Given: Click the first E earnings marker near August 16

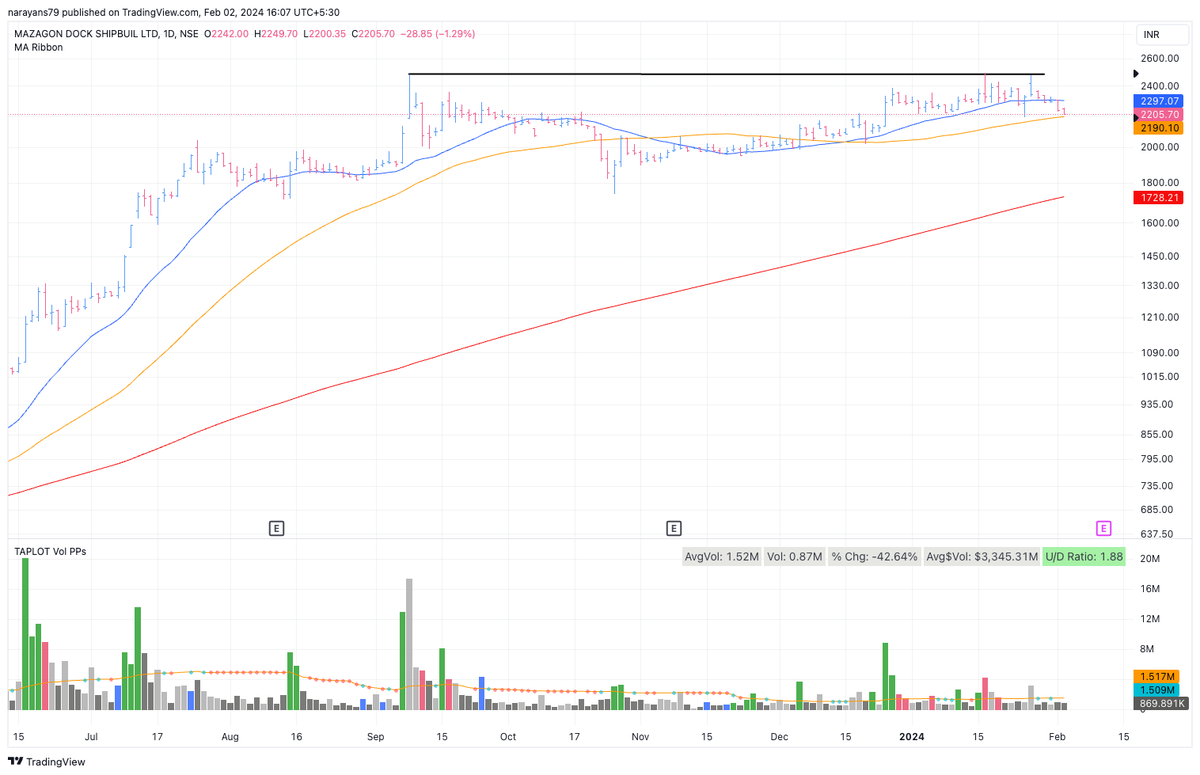Looking at the screenshot, I should pos(277,527).
